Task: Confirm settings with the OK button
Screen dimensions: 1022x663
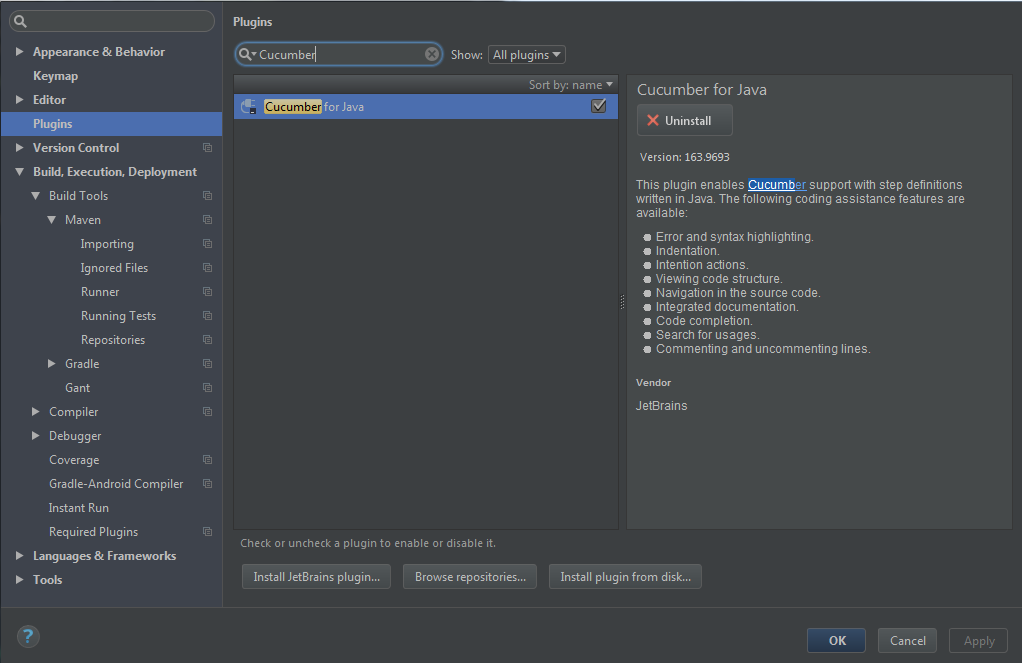Action: (835, 640)
